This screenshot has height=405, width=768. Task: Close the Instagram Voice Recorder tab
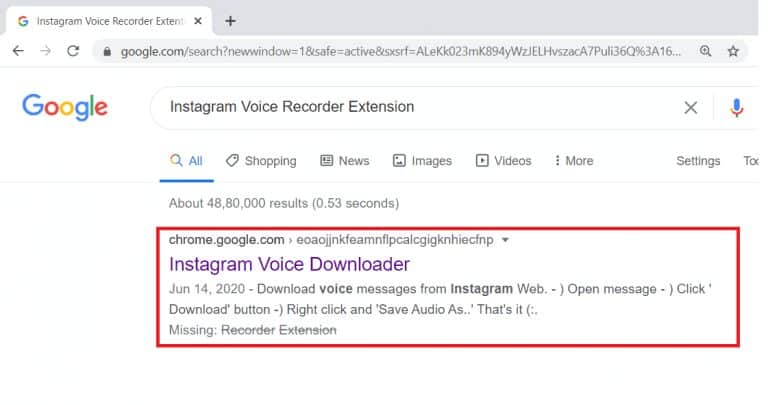pyautogui.click(x=198, y=21)
